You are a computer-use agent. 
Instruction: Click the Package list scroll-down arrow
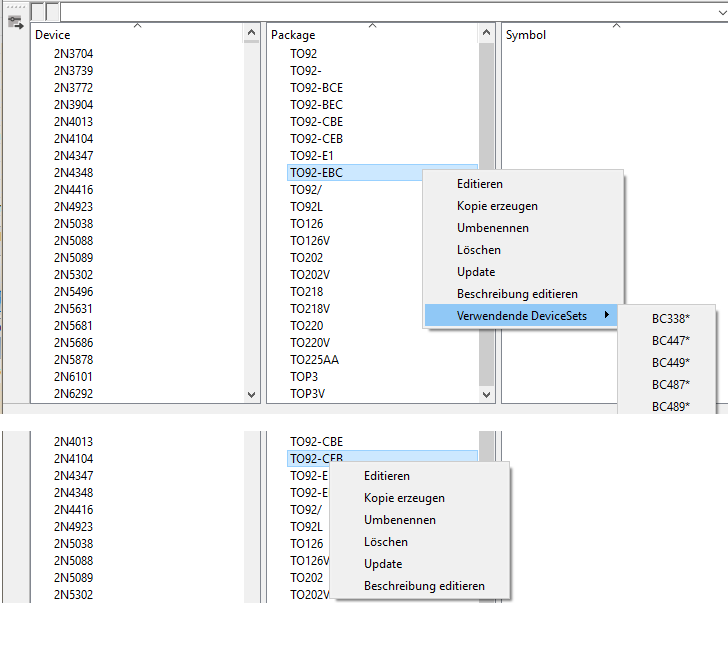[x=486, y=395]
